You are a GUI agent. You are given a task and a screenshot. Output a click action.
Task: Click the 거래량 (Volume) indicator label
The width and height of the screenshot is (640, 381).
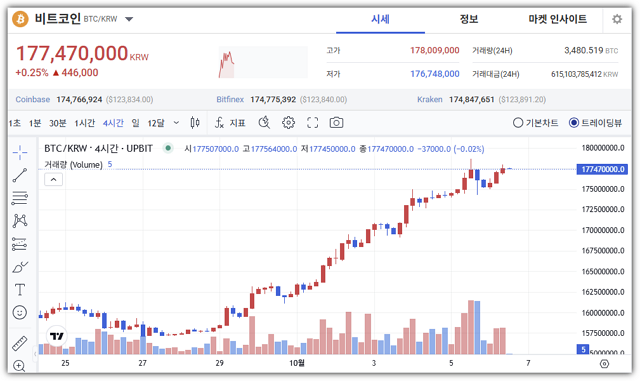coord(73,165)
